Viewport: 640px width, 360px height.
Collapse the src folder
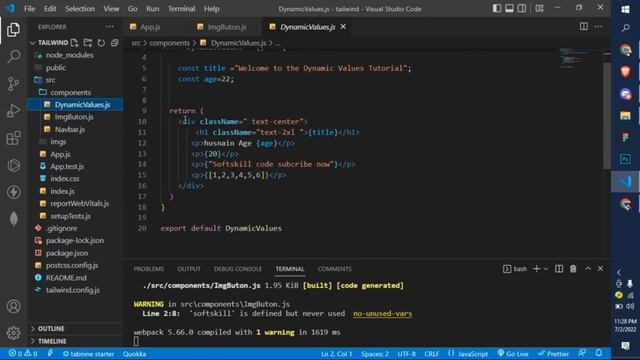pos(50,80)
